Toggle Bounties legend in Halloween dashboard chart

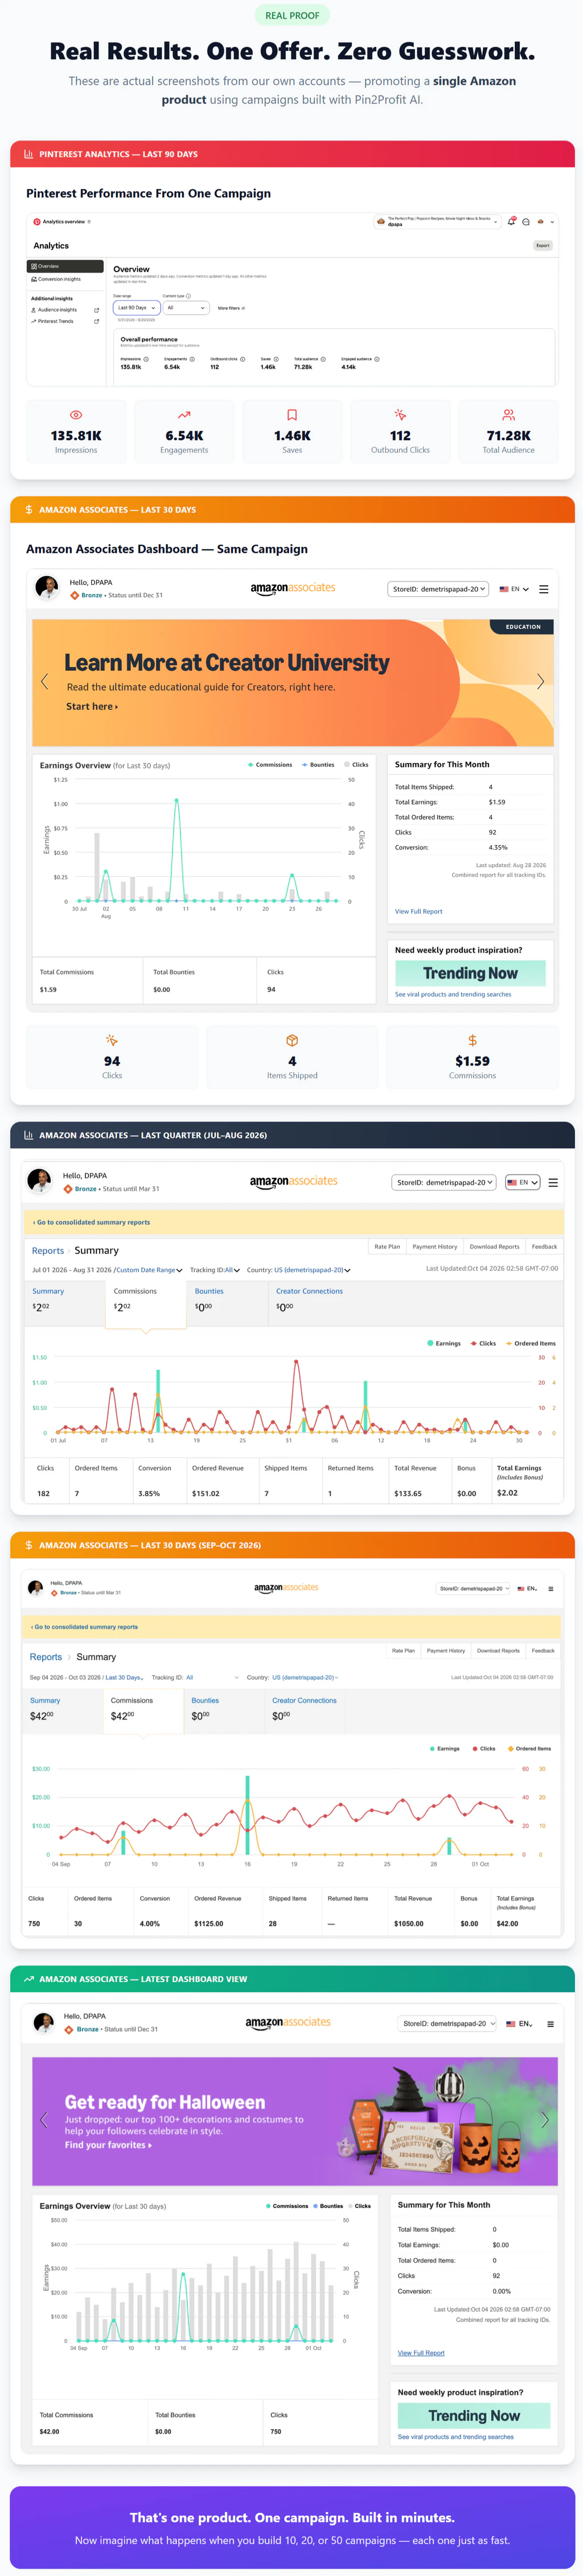[328, 2206]
